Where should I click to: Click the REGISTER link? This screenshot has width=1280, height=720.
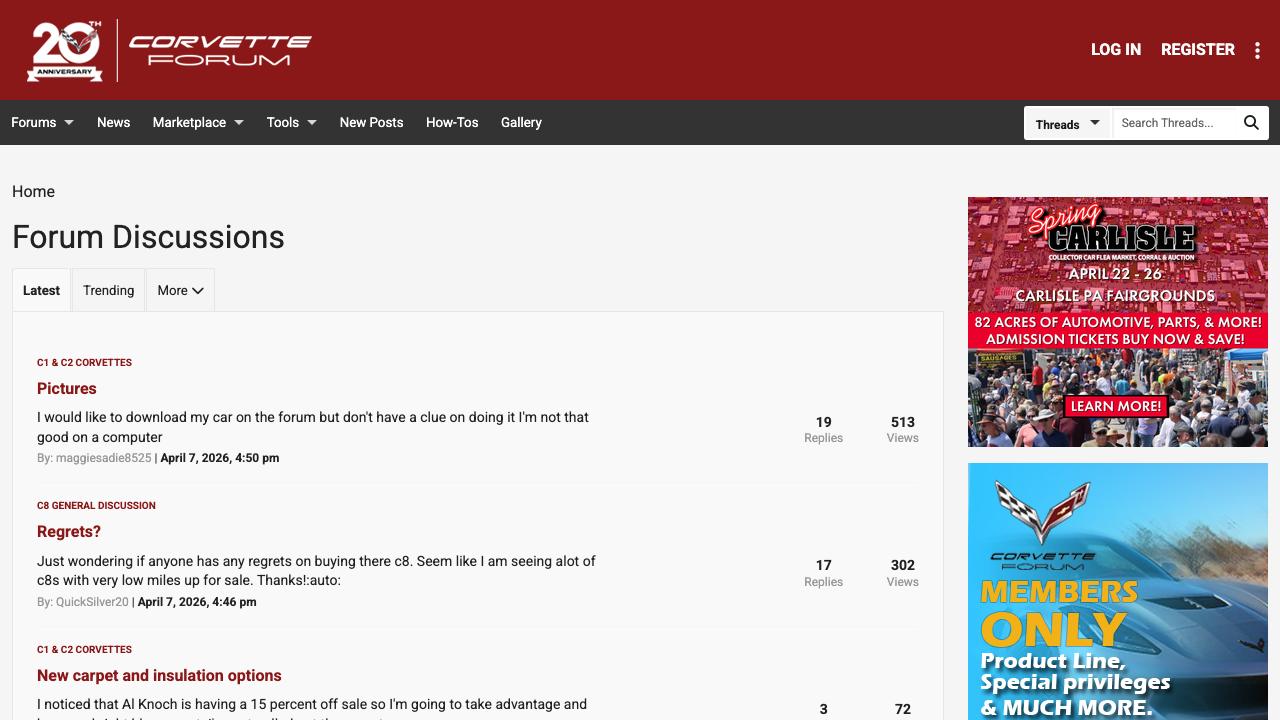[x=1197, y=49]
